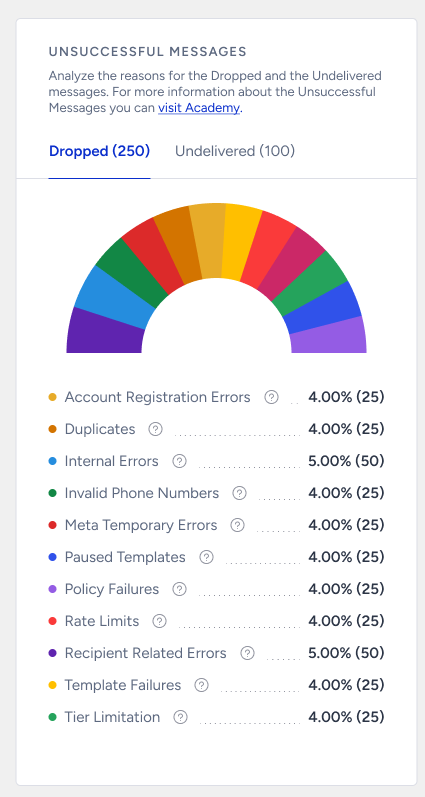Image resolution: width=425 pixels, height=797 pixels.
Task: Click help icon next to Paused Templates
Action: (x=206, y=557)
